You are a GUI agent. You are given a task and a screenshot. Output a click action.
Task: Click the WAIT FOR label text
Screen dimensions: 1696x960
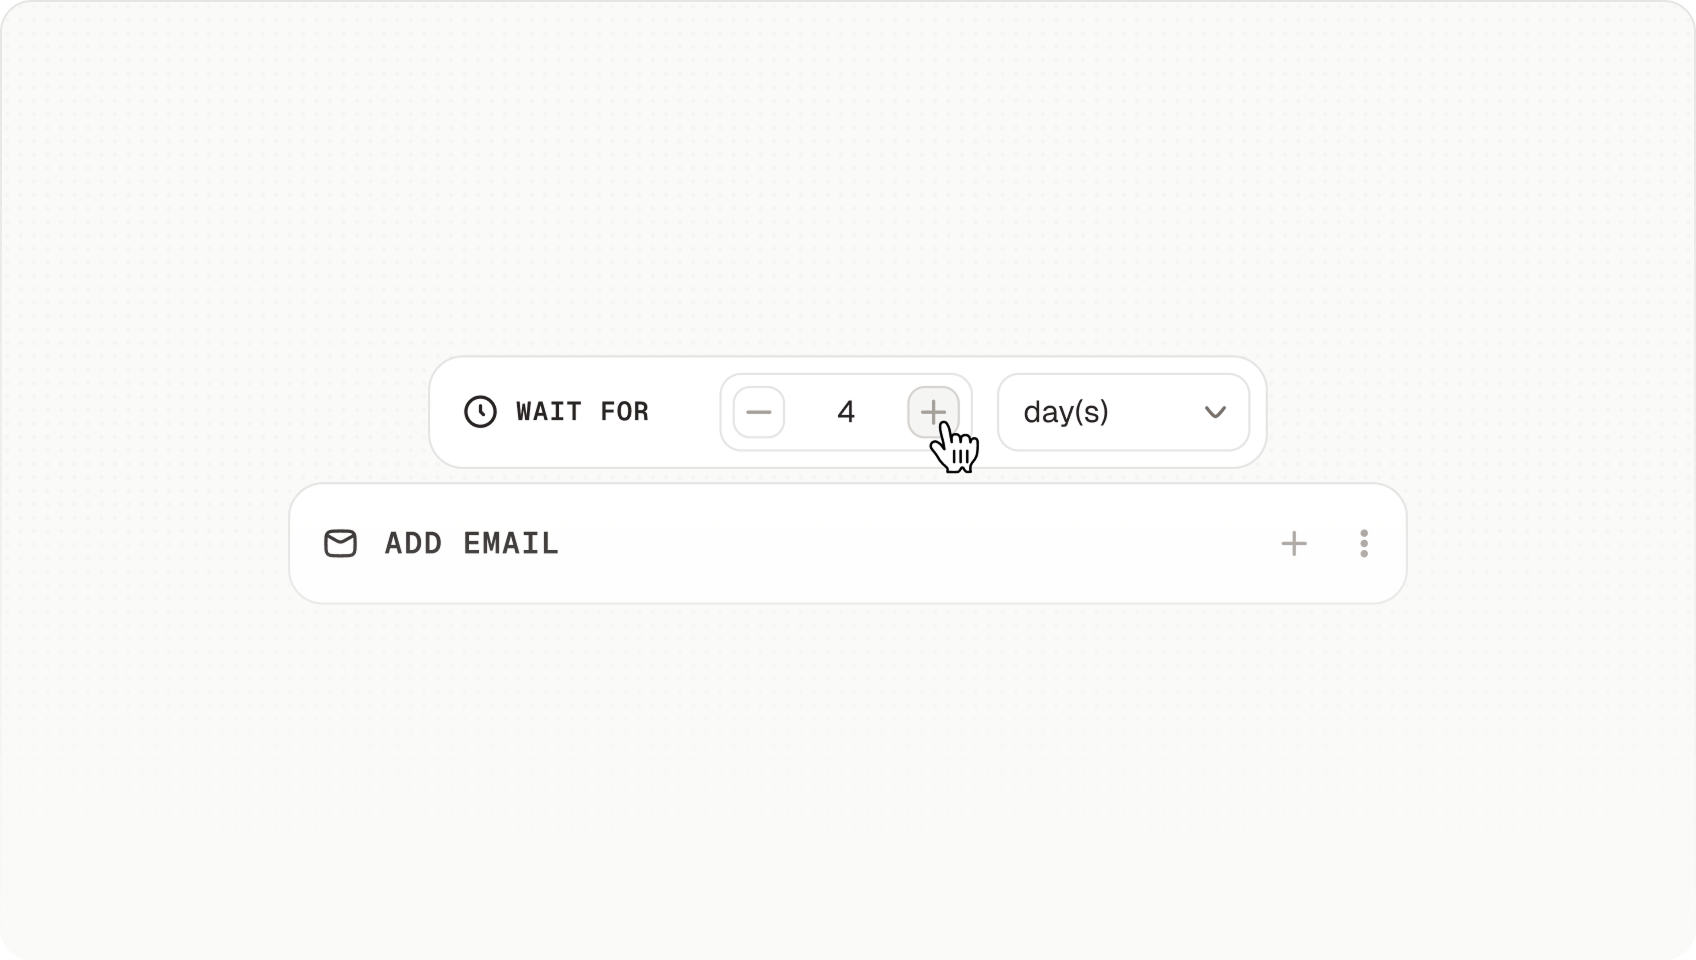[582, 412]
